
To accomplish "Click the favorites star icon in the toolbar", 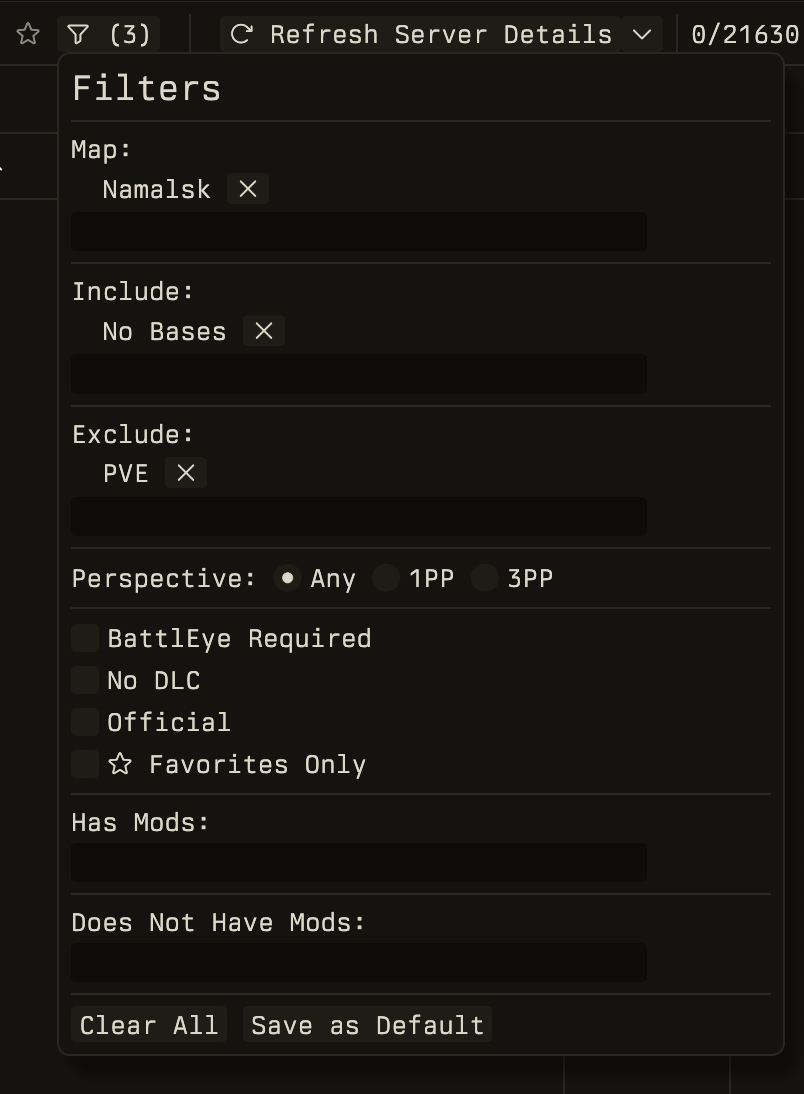I will 27,33.
